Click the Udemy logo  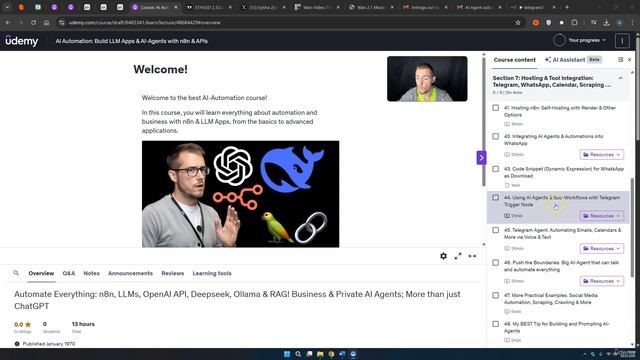(22, 41)
